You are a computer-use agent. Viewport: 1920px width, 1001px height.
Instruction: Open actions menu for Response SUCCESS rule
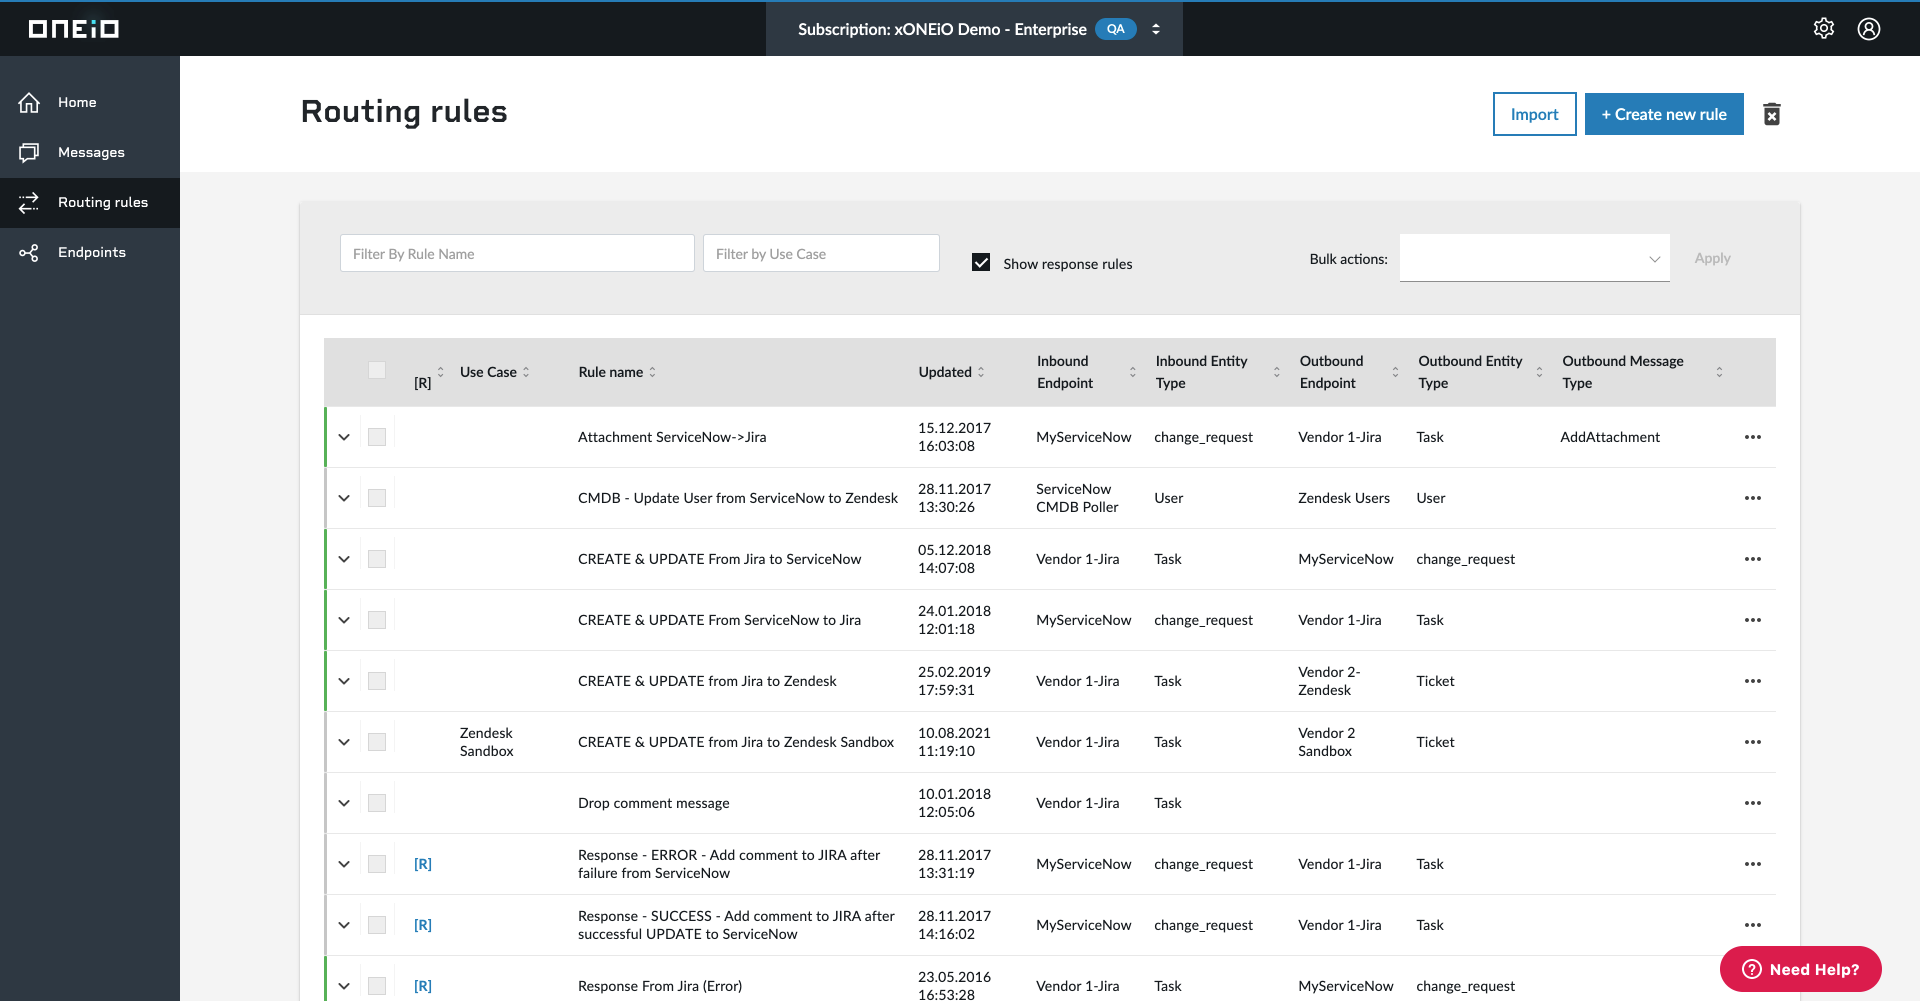pos(1753,925)
